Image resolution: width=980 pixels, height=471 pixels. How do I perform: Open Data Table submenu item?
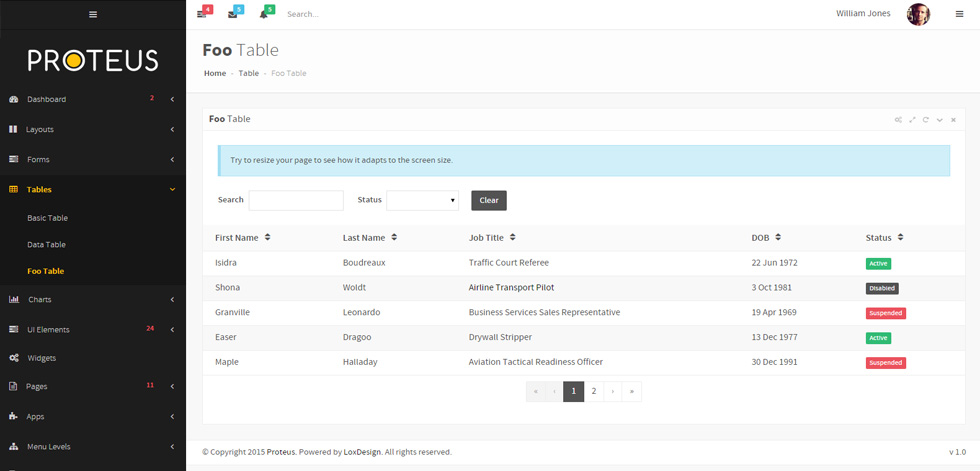[x=46, y=244]
